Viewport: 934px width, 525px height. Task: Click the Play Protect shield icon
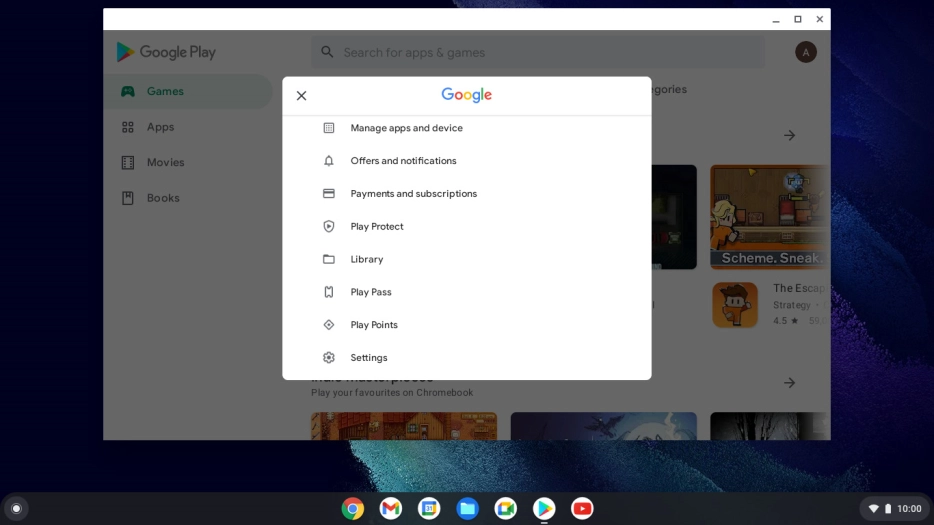[x=329, y=226]
